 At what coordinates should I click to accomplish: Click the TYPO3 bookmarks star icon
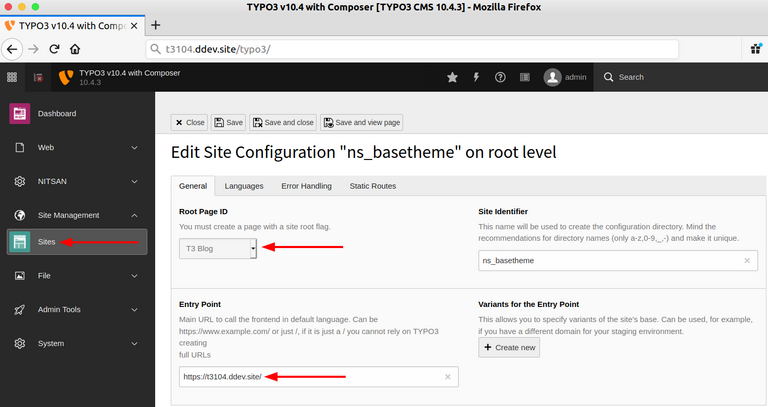coord(452,77)
